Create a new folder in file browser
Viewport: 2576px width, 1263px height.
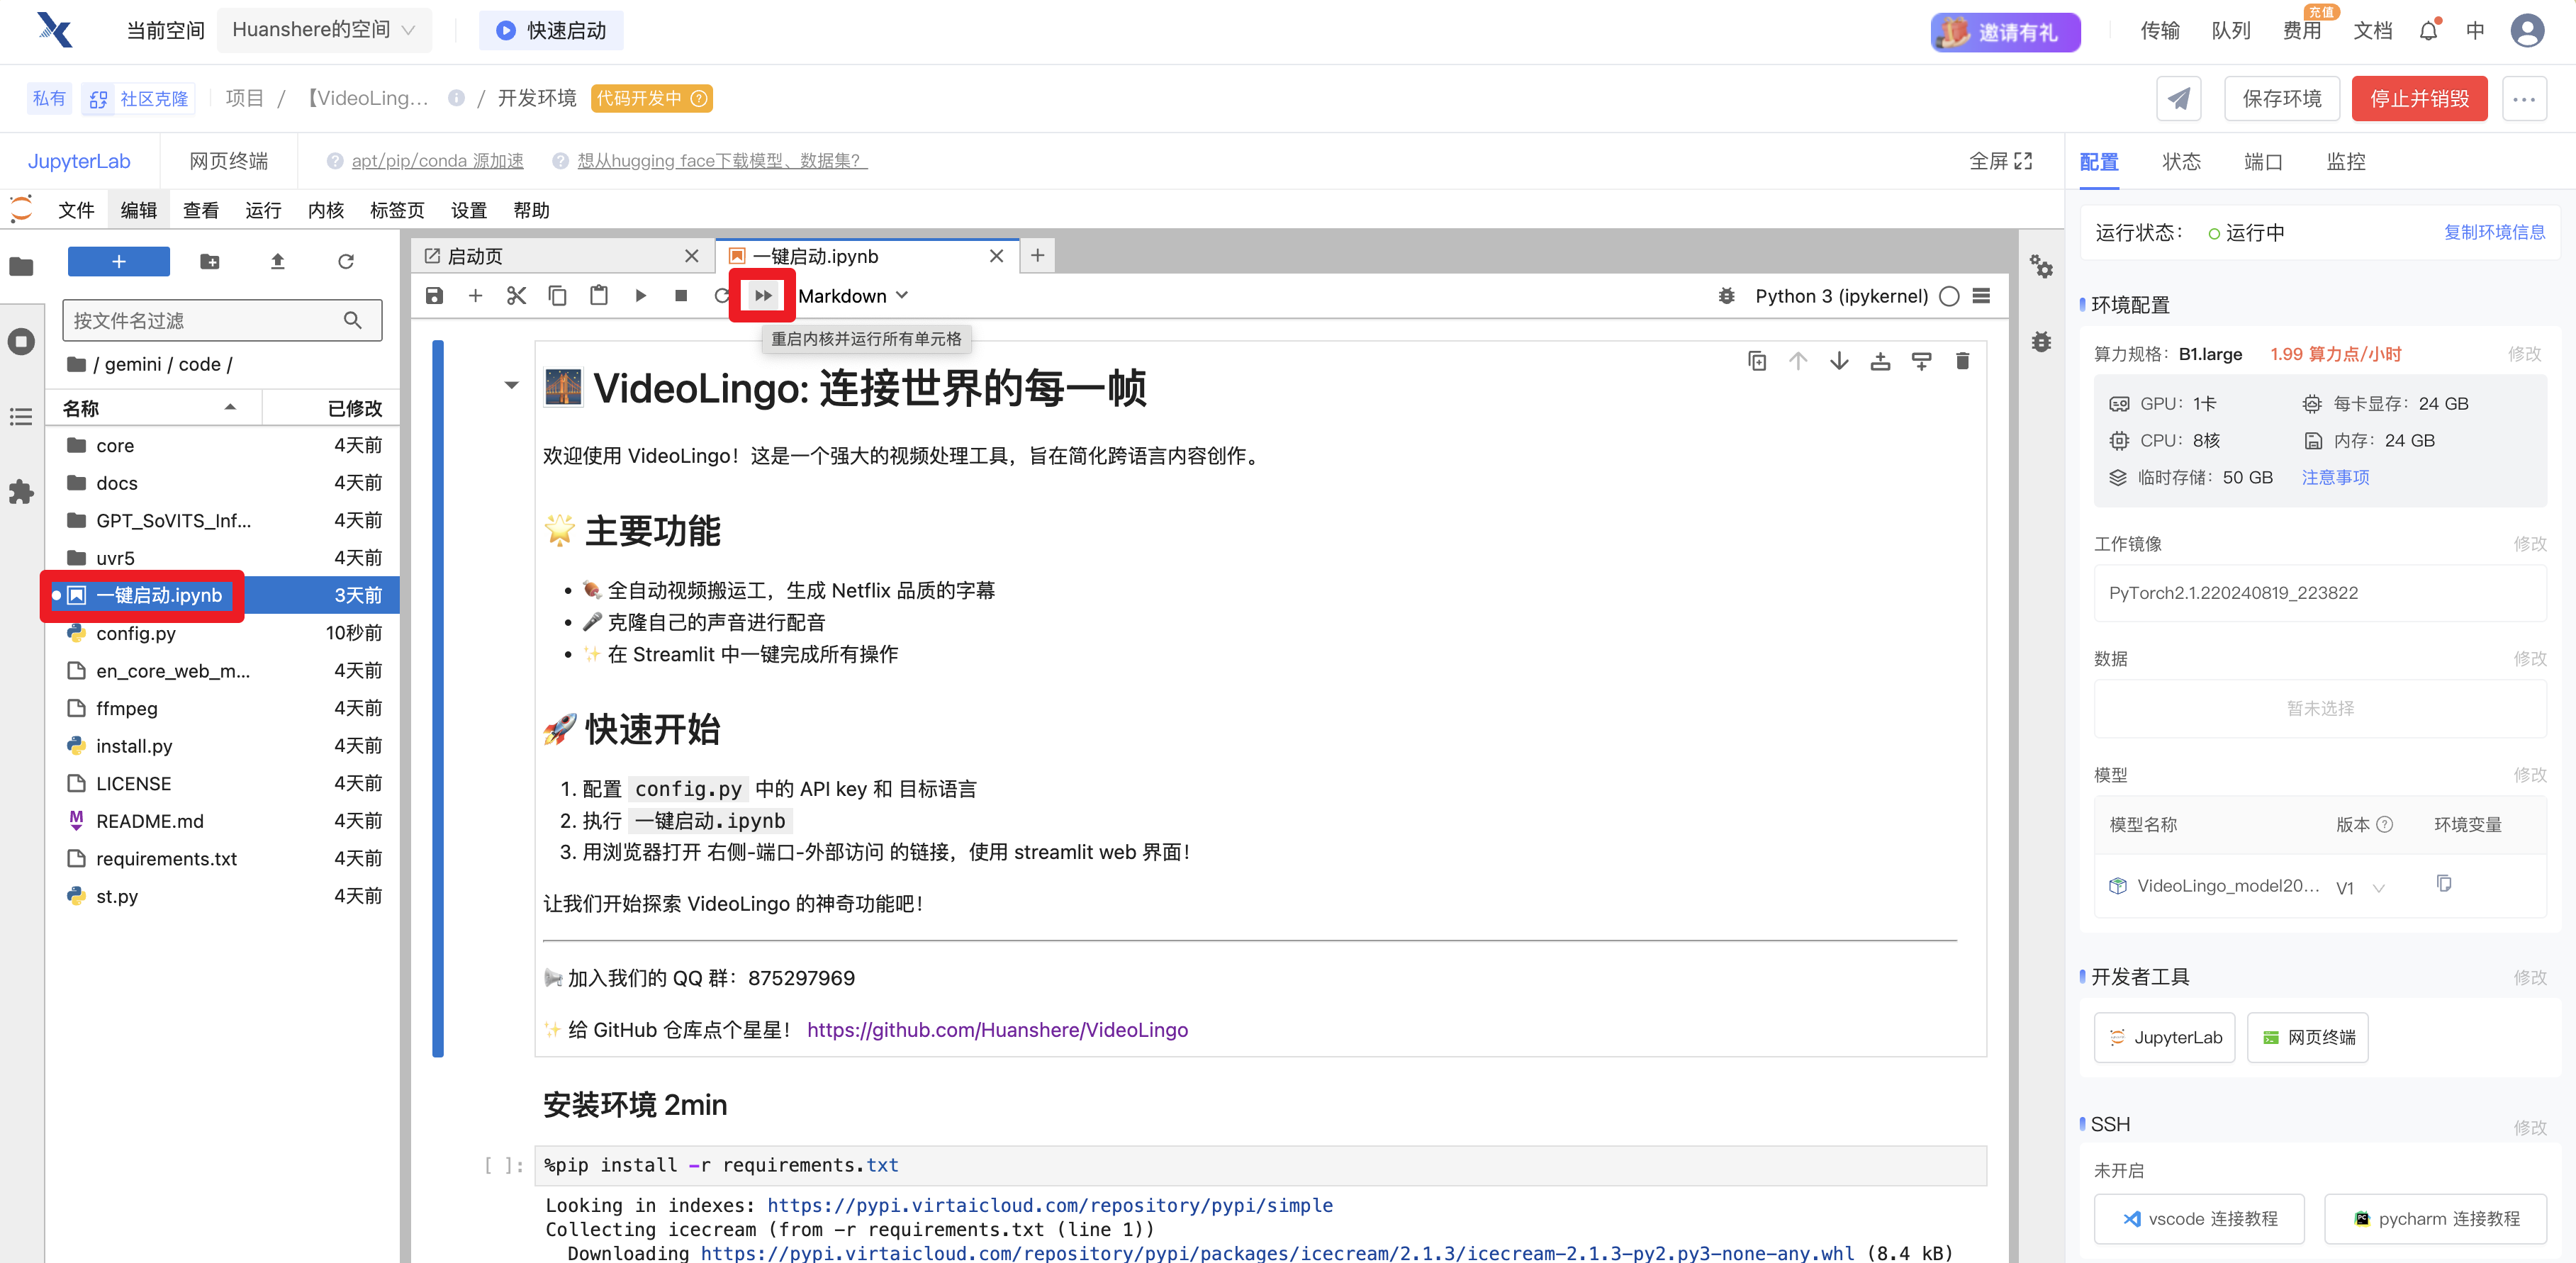click(x=209, y=262)
